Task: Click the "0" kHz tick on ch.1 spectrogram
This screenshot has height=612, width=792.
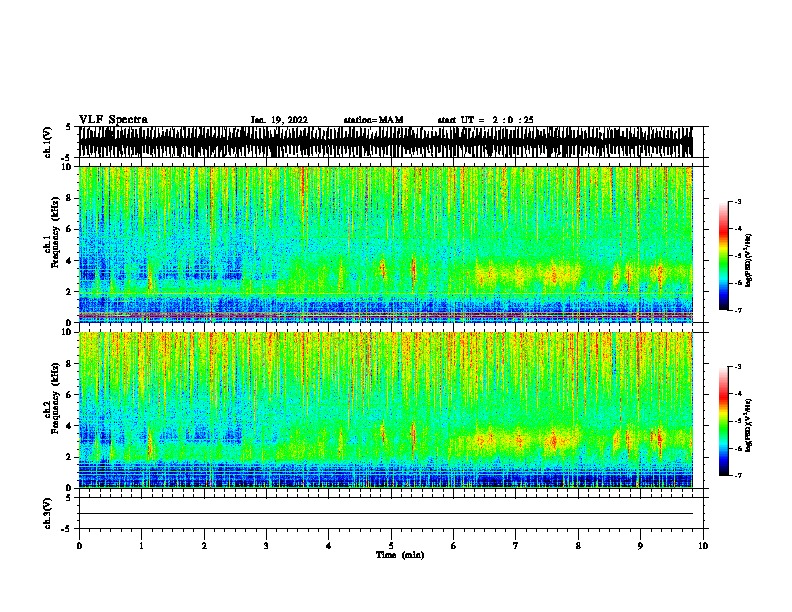Action: tap(71, 322)
